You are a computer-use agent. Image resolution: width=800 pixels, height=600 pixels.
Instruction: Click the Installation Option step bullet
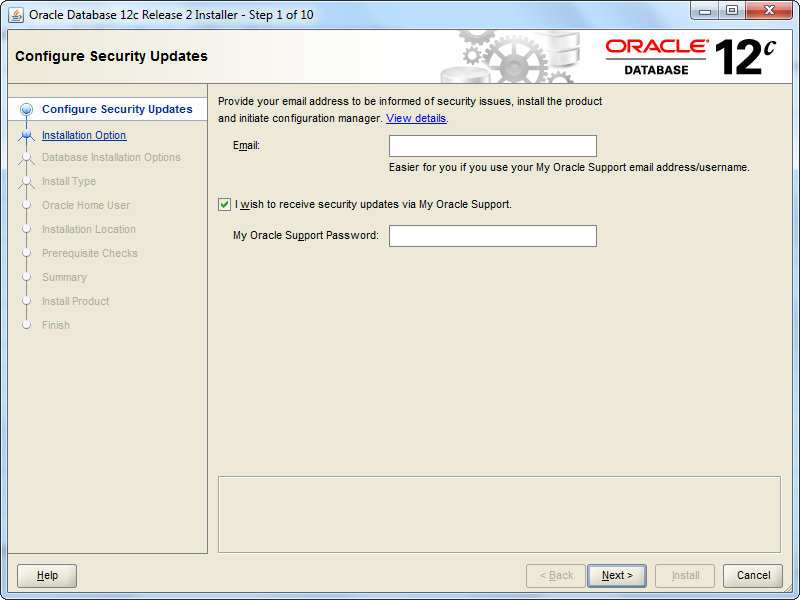(x=27, y=135)
